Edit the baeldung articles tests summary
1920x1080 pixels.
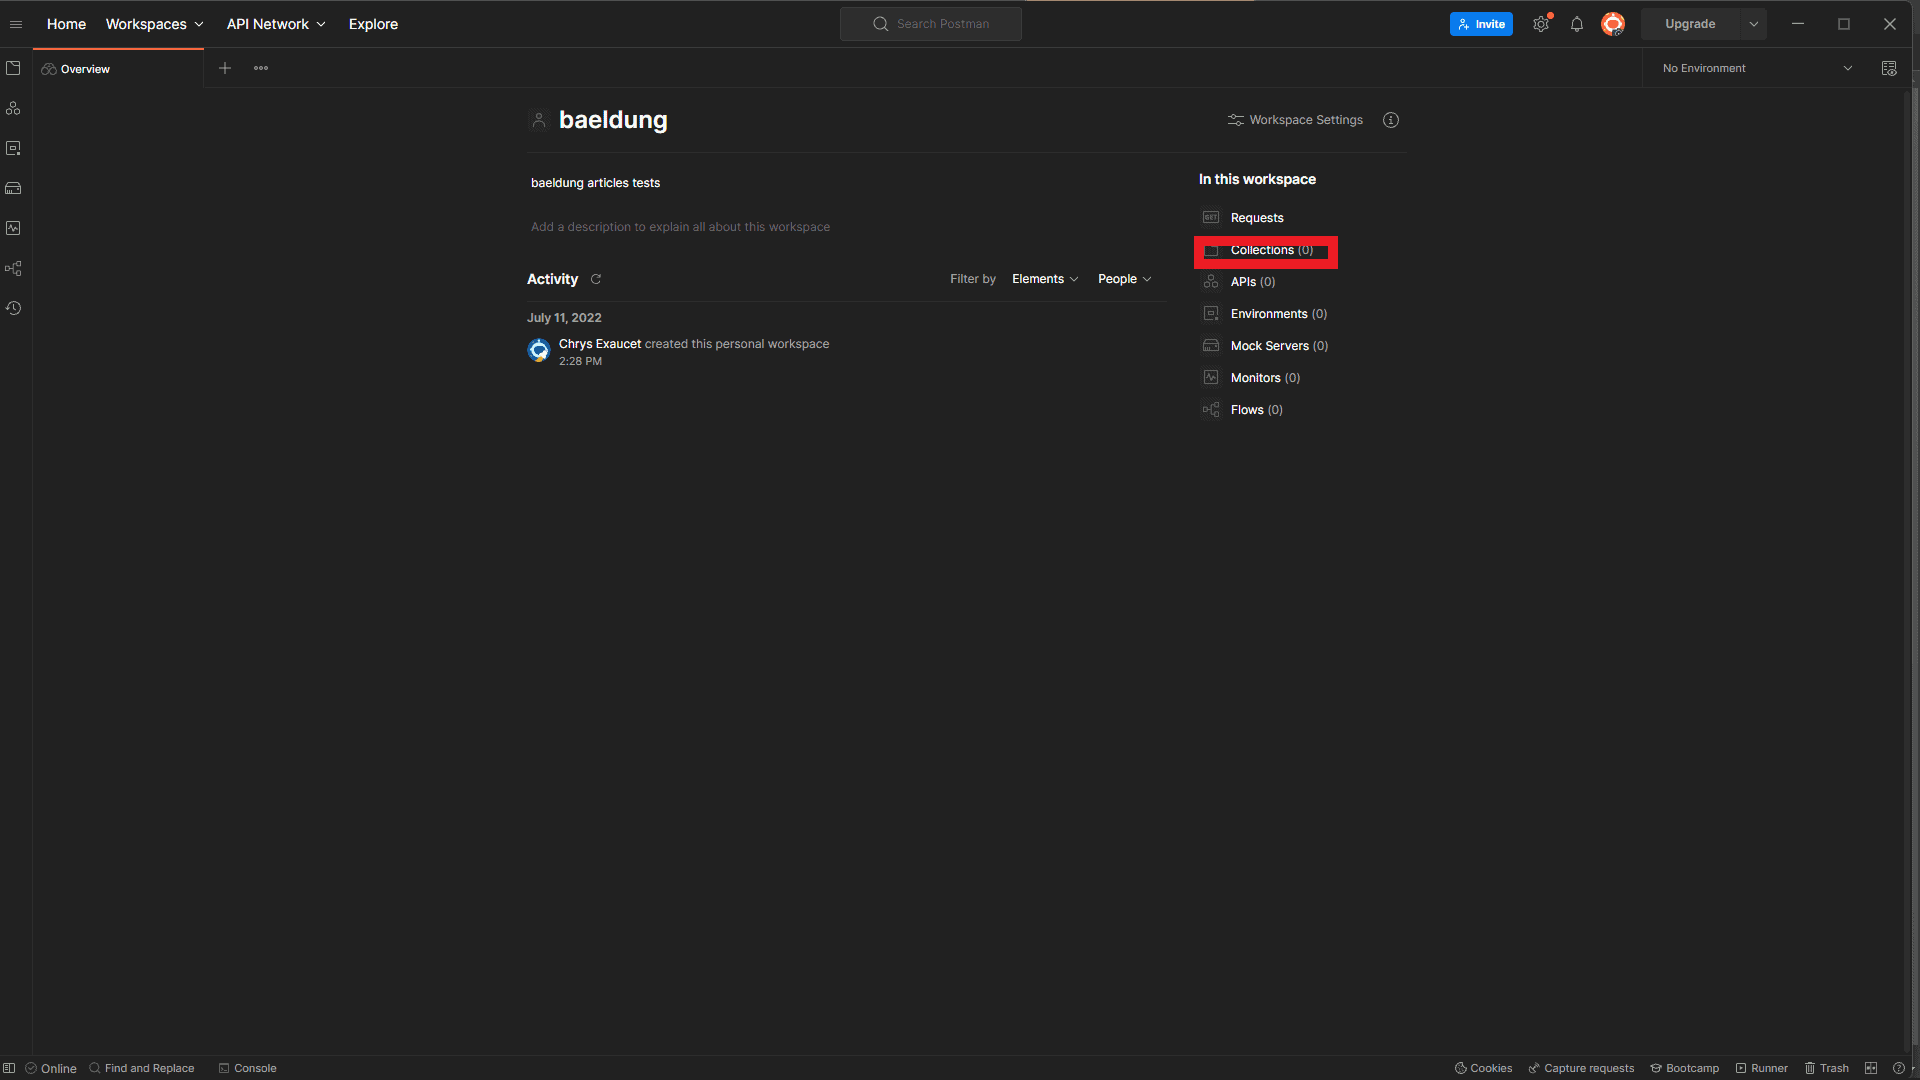tap(595, 183)
